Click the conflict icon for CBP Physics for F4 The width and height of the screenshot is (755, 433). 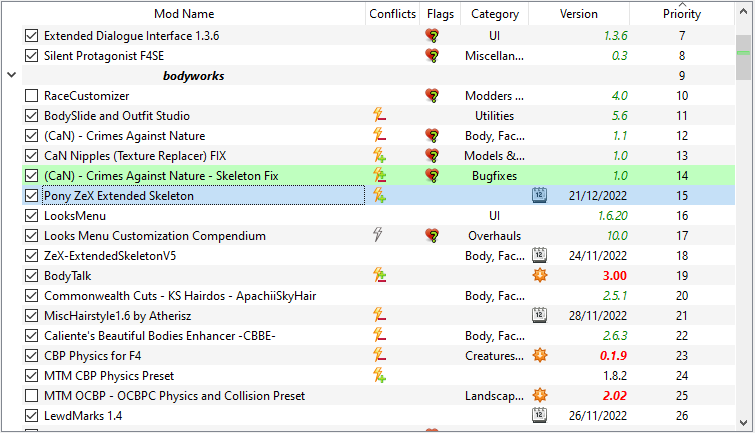coord(379,355)
